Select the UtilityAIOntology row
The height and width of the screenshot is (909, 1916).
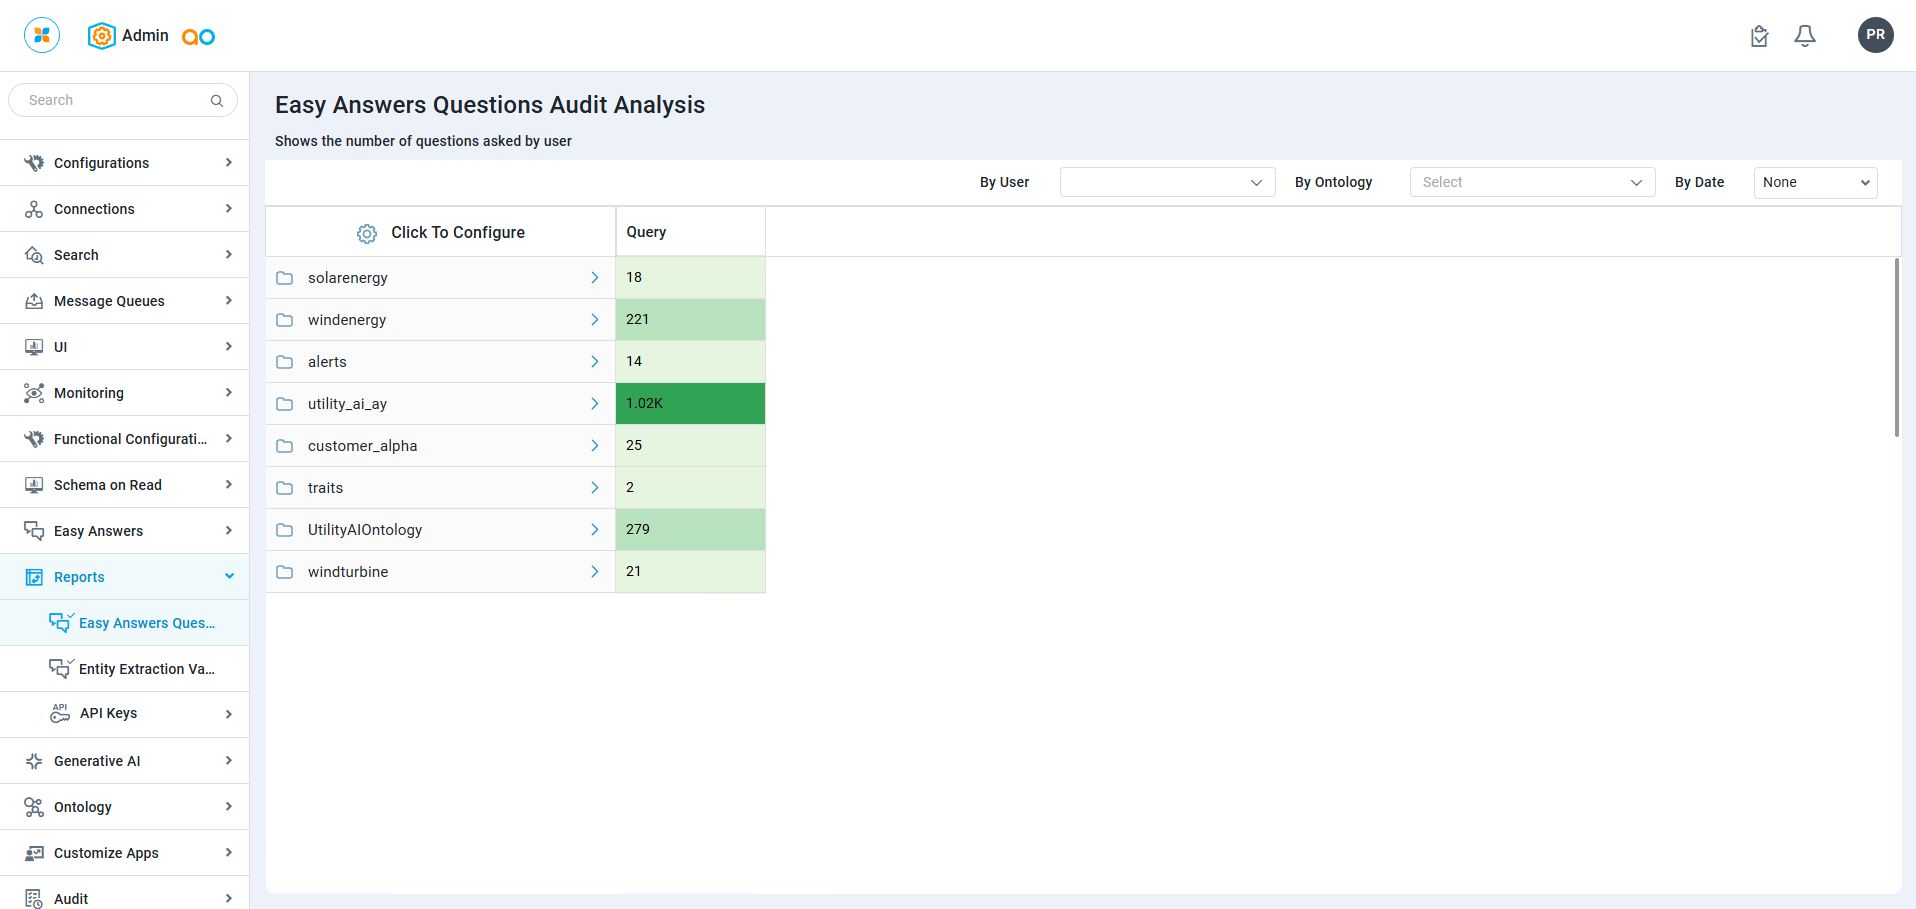pos(365,530)
